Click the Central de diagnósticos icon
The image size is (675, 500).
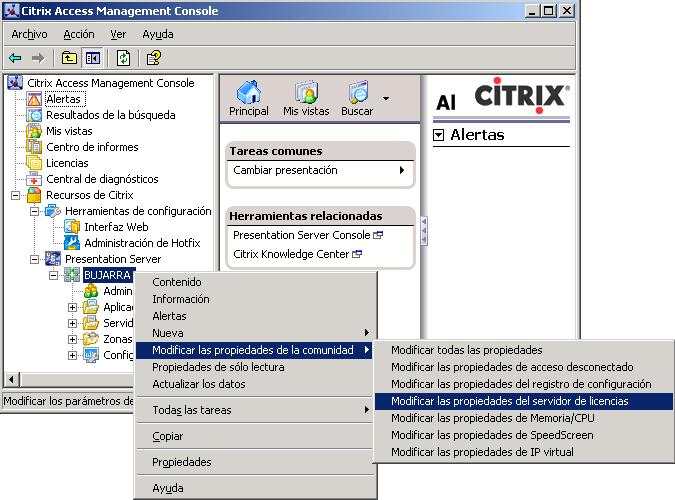(34, 179)
